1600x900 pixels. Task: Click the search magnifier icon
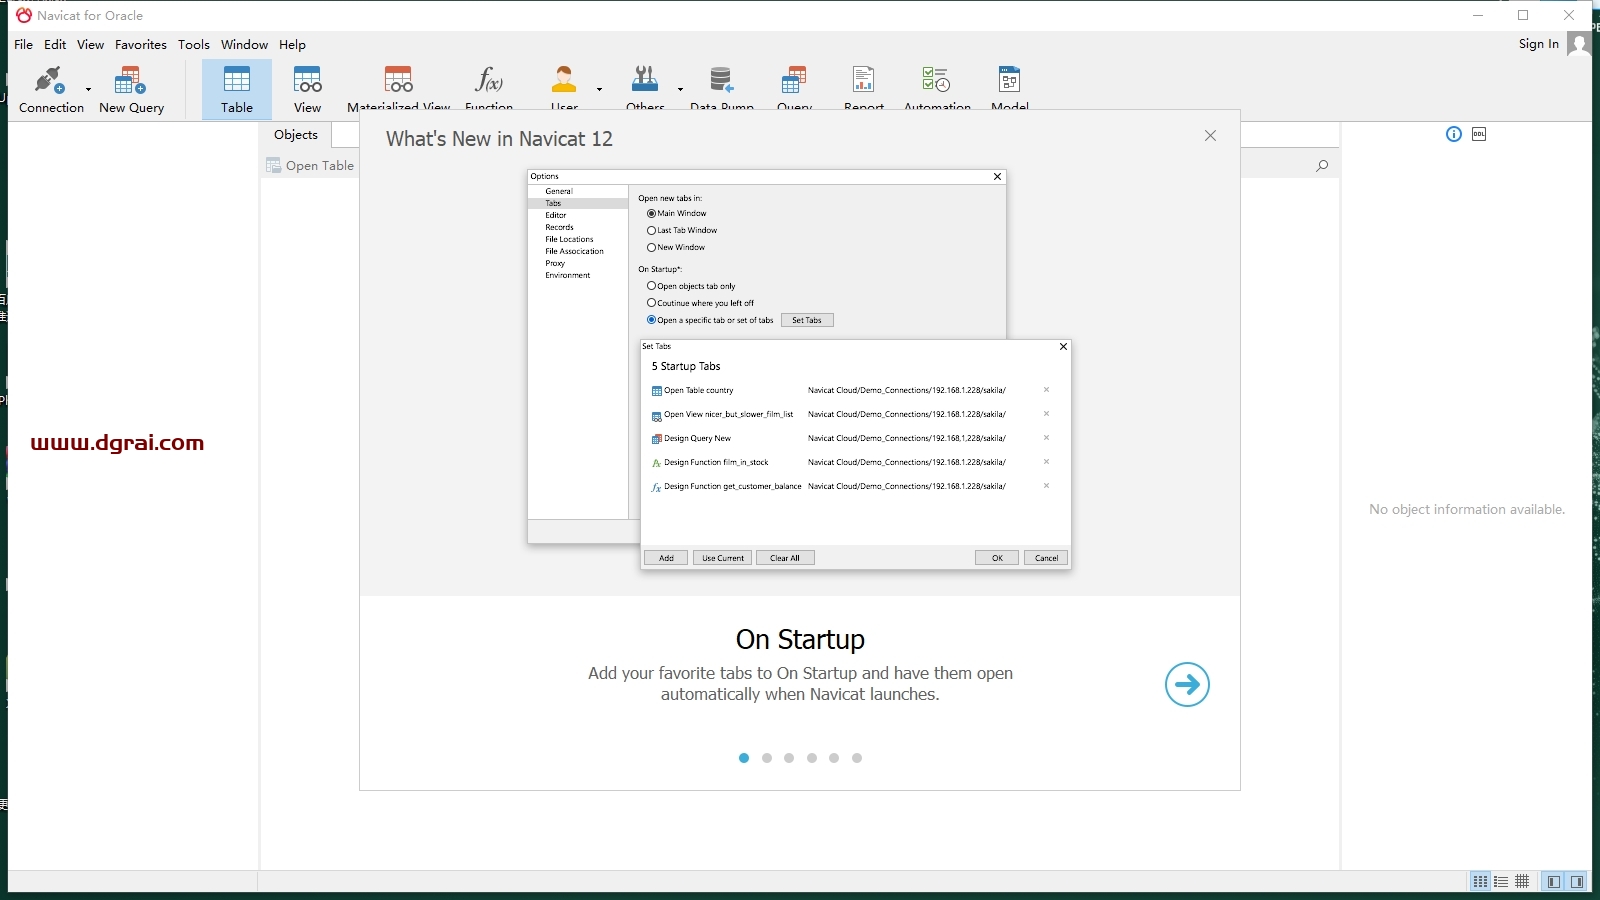1323,166
